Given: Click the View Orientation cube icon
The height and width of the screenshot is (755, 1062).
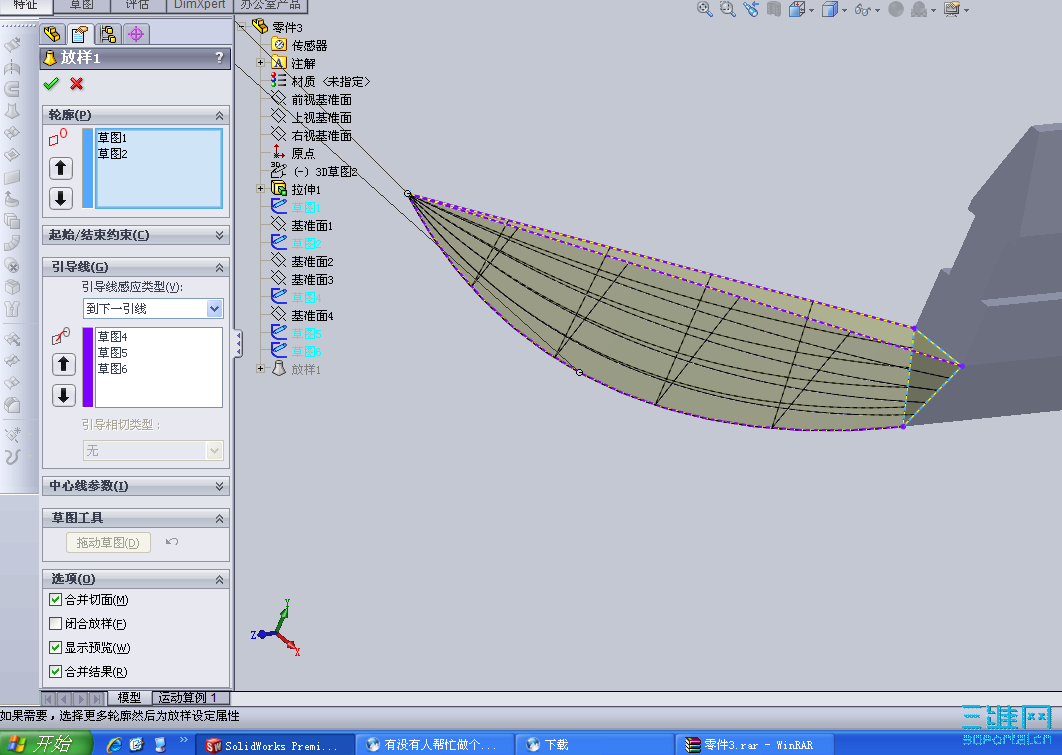Looking at the screenshot, I should click(797, 9).
